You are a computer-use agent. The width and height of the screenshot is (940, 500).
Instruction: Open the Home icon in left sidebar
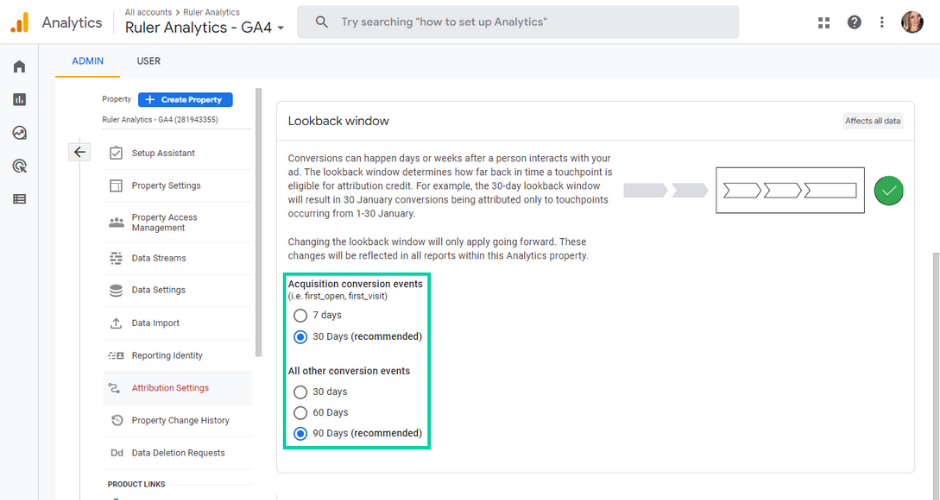tap(19, 67)
